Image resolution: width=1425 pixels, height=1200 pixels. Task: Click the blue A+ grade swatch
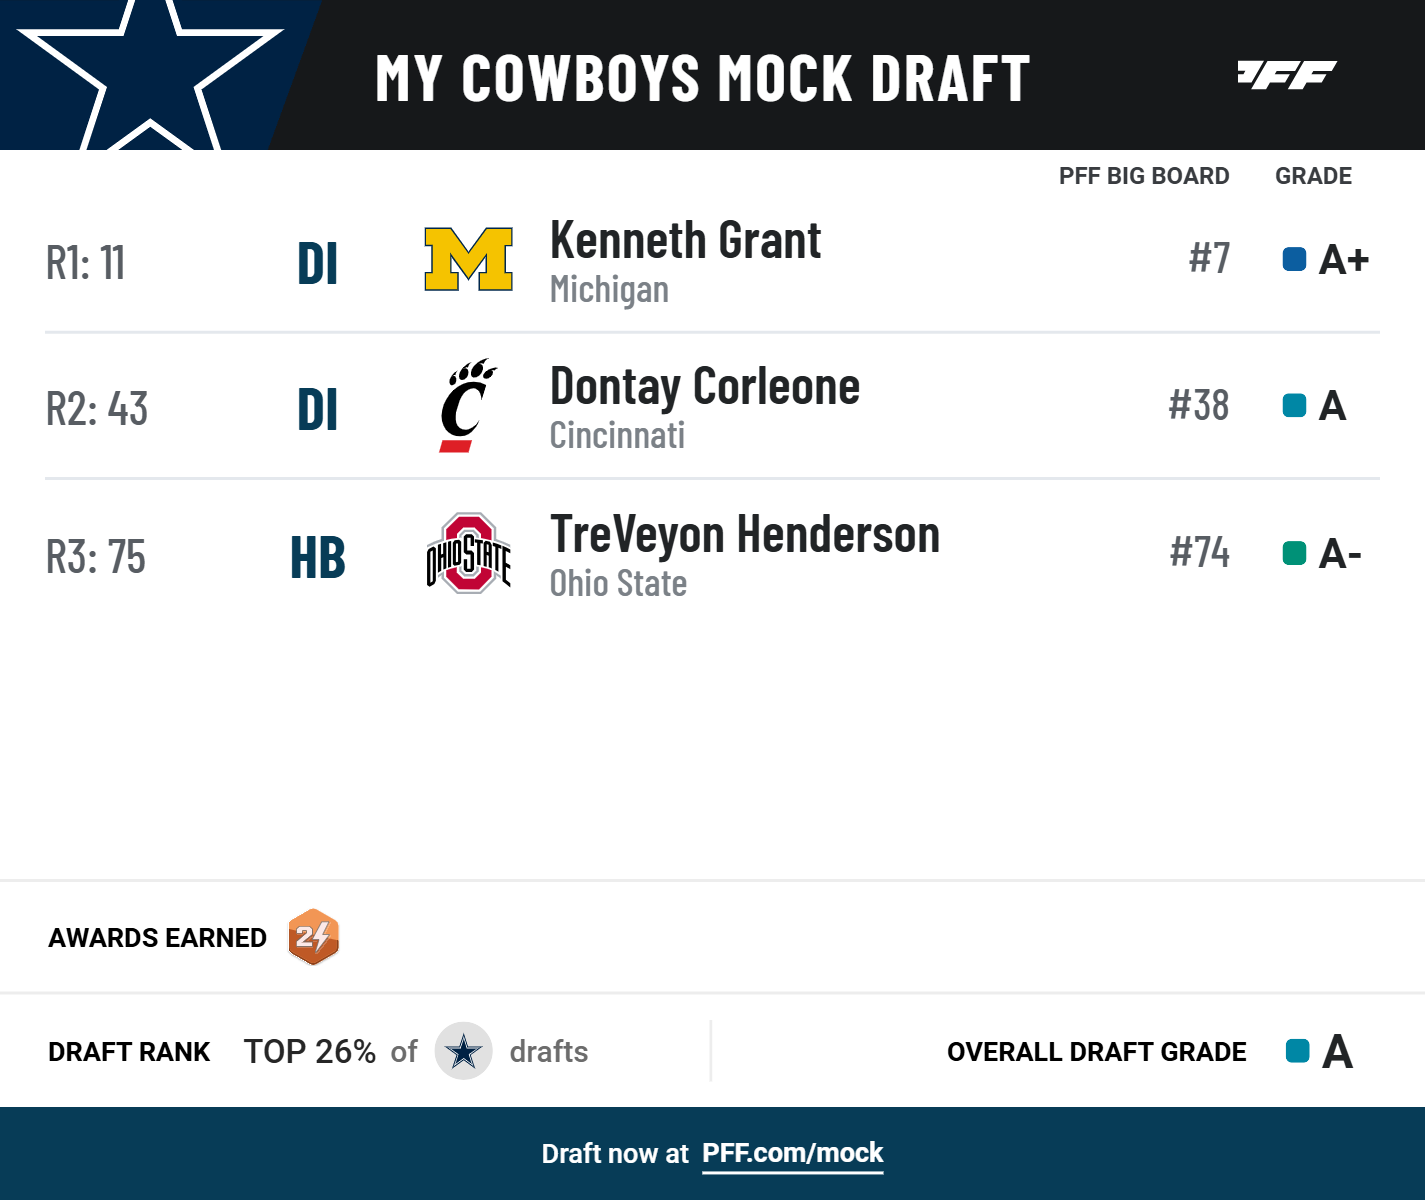click(x=1294, y=260)
